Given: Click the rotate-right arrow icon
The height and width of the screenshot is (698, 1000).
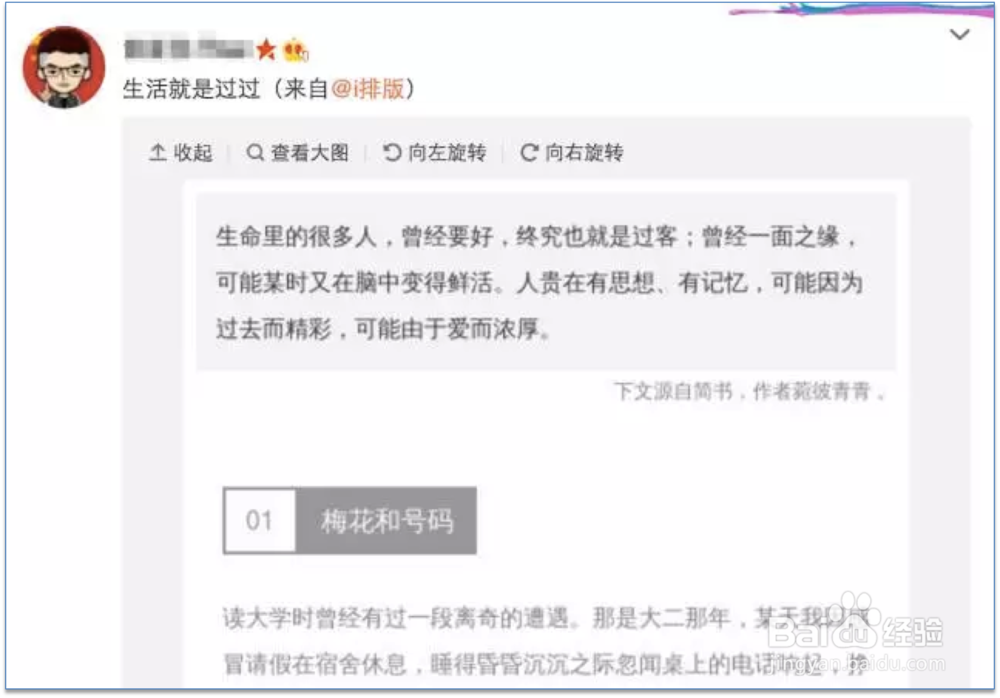Looking at the screenshot, I should 529,152.
